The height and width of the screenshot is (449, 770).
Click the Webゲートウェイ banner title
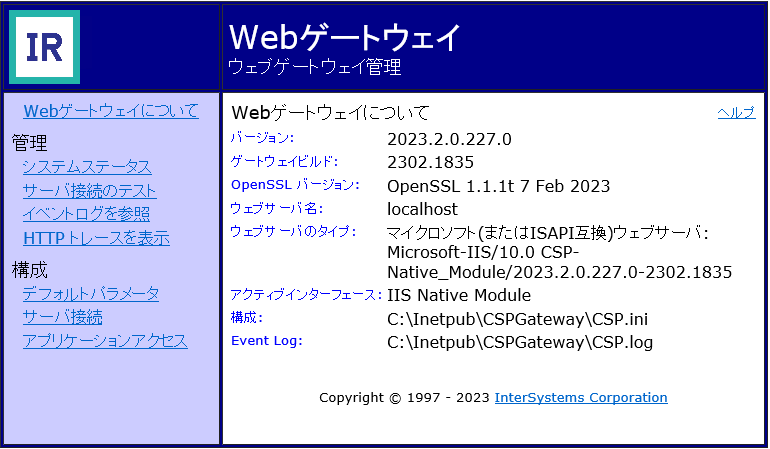coord(345,37)
